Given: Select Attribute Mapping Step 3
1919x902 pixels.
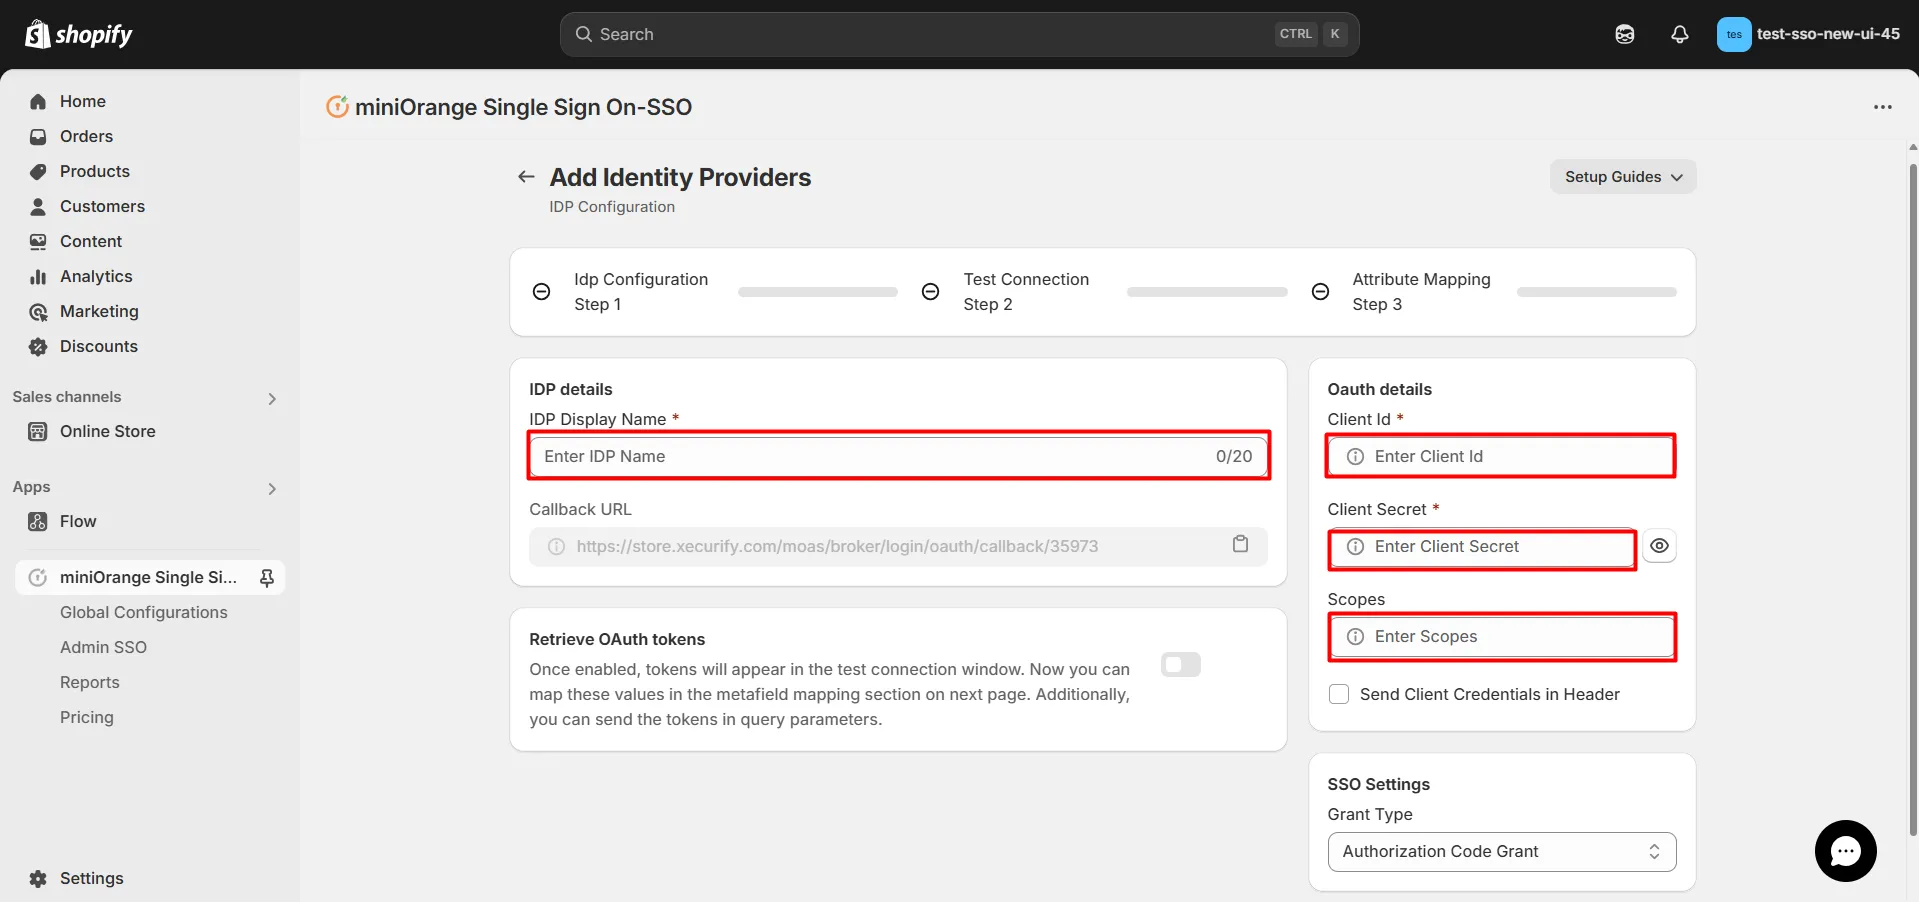Looking at the screenshot, I should [x=1421, y=292].
